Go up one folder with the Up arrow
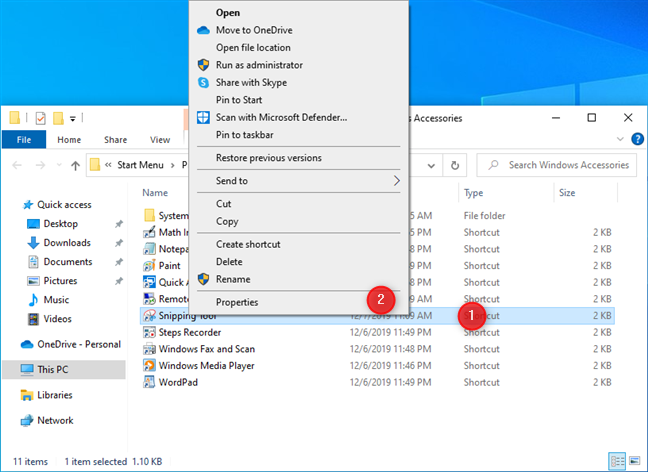 tap(75, 166)
